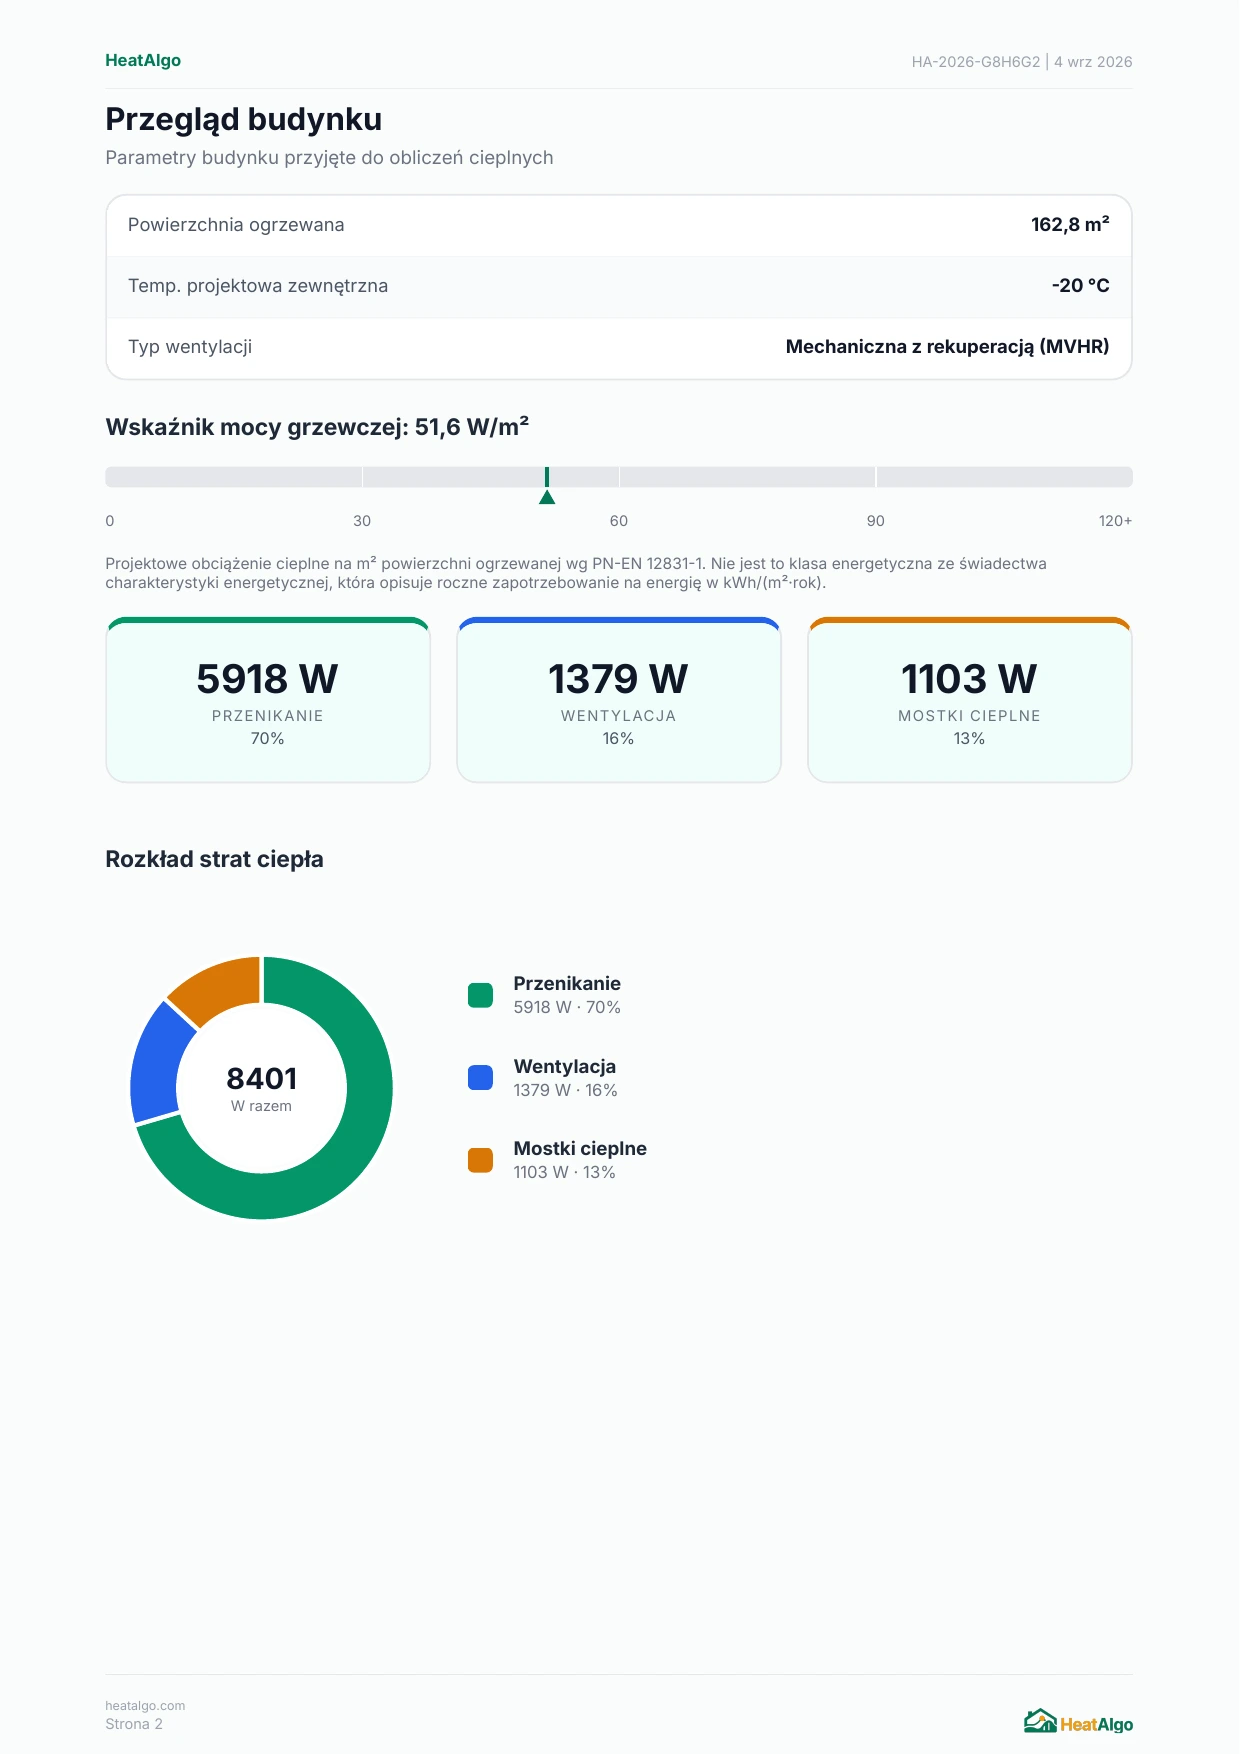Image resolution: width=1240 pixels, height=1754 pixels.
Task: Select the 5918 W Przenikanie card
Action: point(268,700)
